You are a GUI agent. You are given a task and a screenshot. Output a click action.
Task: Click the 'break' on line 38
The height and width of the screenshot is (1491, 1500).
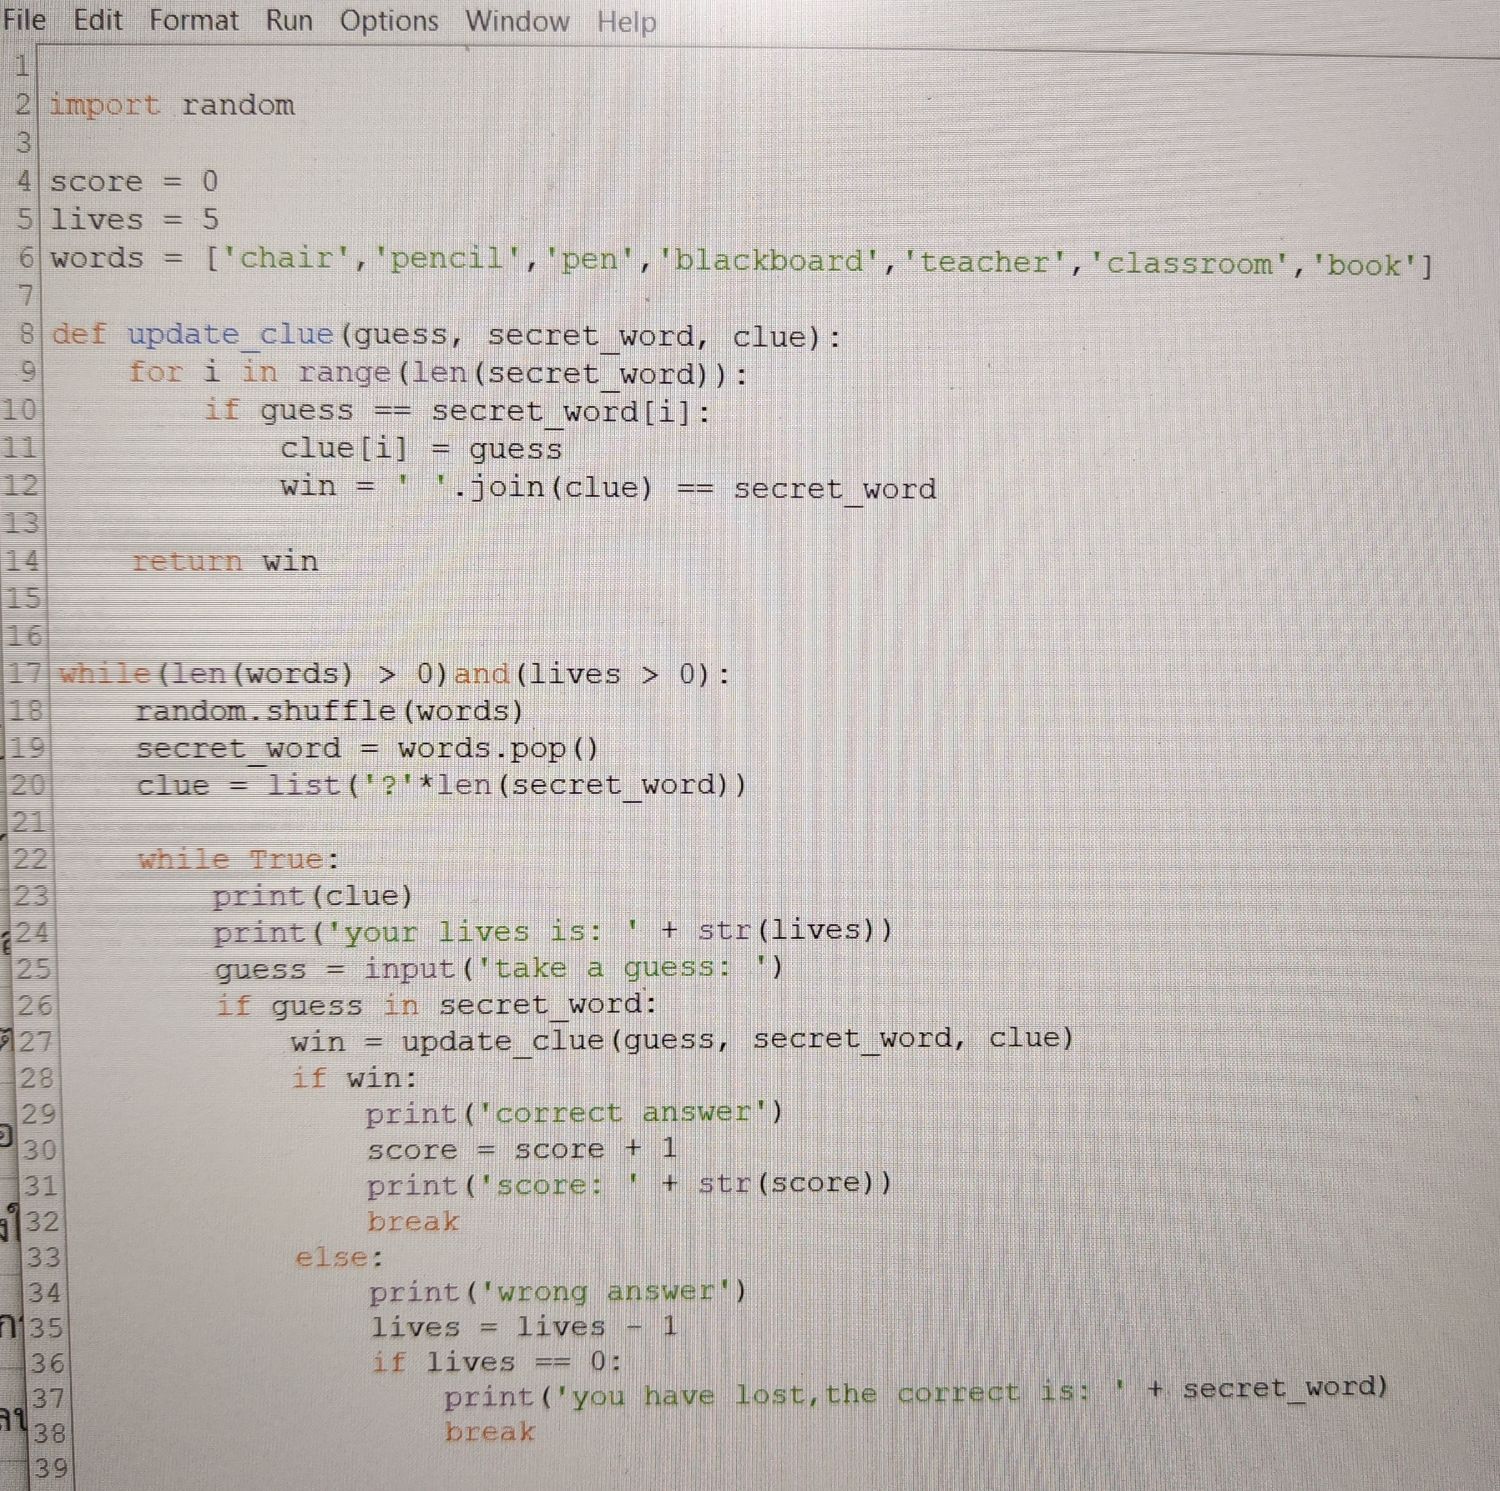(x=490, y=1432)
